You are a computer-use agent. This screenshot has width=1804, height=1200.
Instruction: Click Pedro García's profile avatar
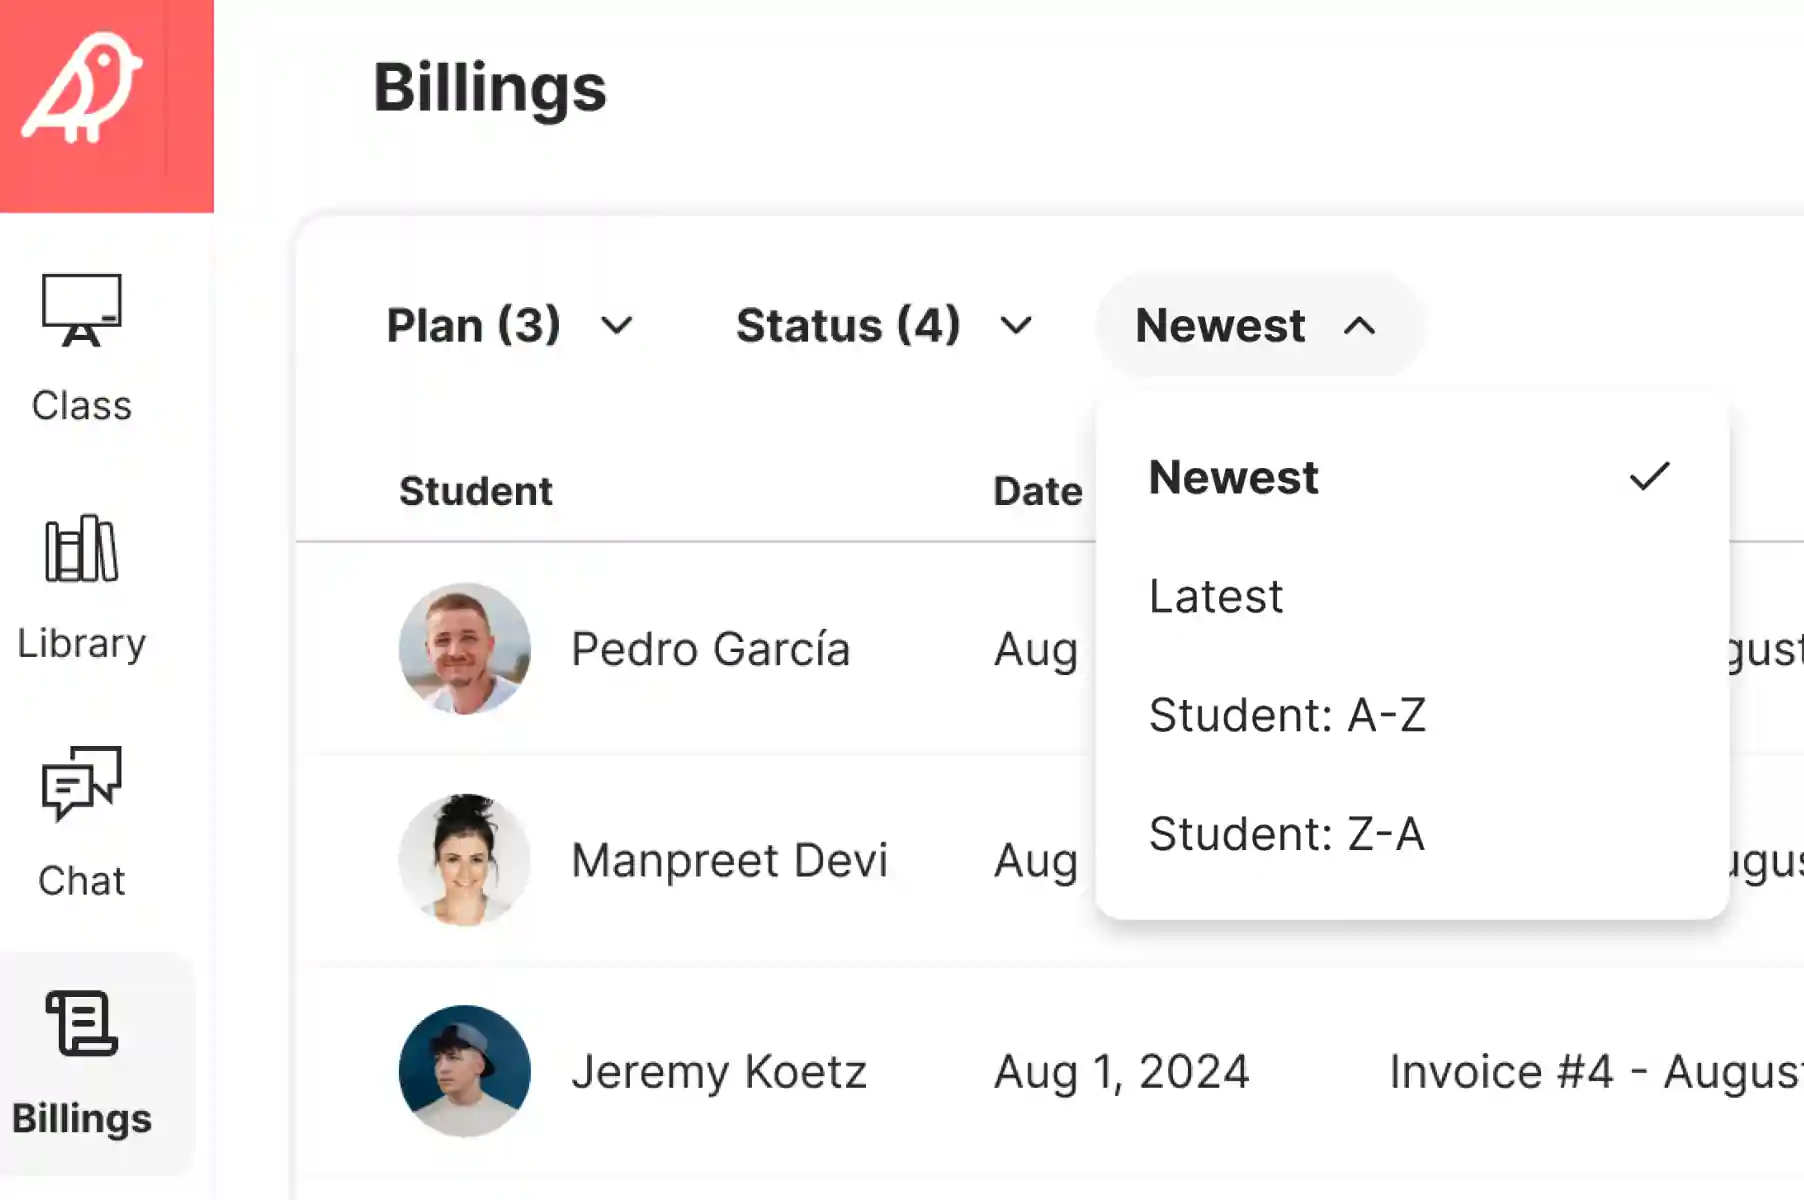[x=466, y=650]
